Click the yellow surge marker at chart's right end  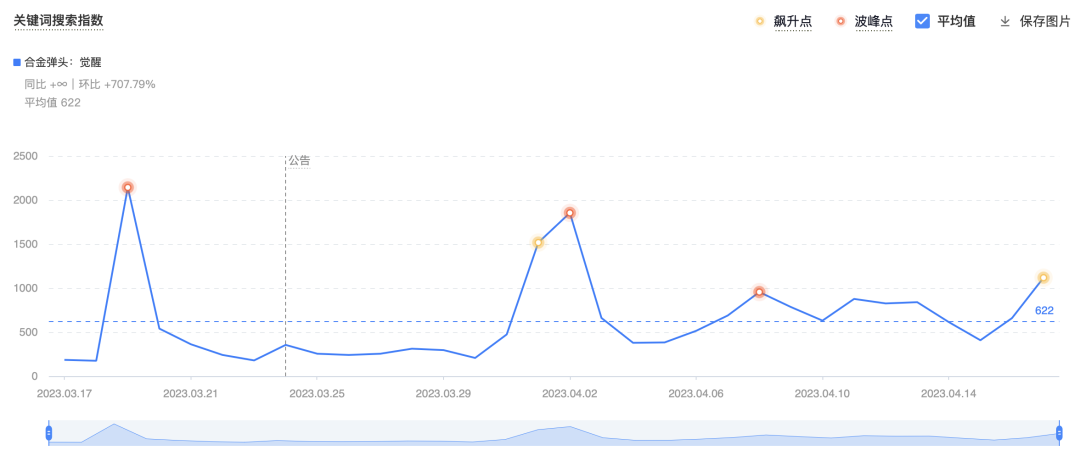tap(1043, 278)
